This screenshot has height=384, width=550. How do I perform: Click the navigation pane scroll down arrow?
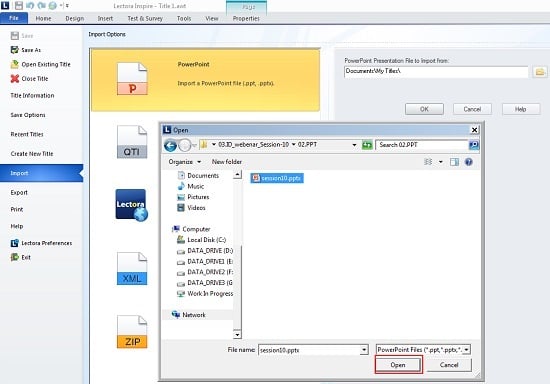pyautogui.click(x=237, y=335)
